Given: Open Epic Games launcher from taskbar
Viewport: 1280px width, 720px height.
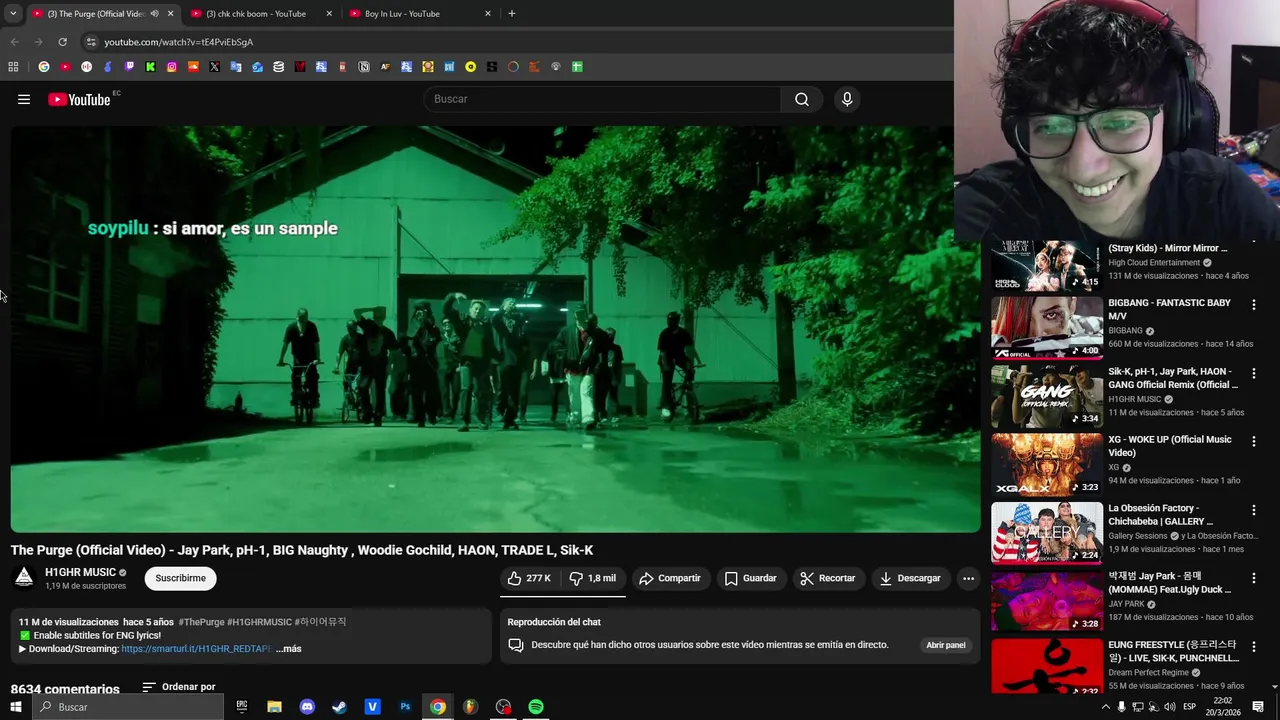Looking at the screenshot, I should (242, 707).
